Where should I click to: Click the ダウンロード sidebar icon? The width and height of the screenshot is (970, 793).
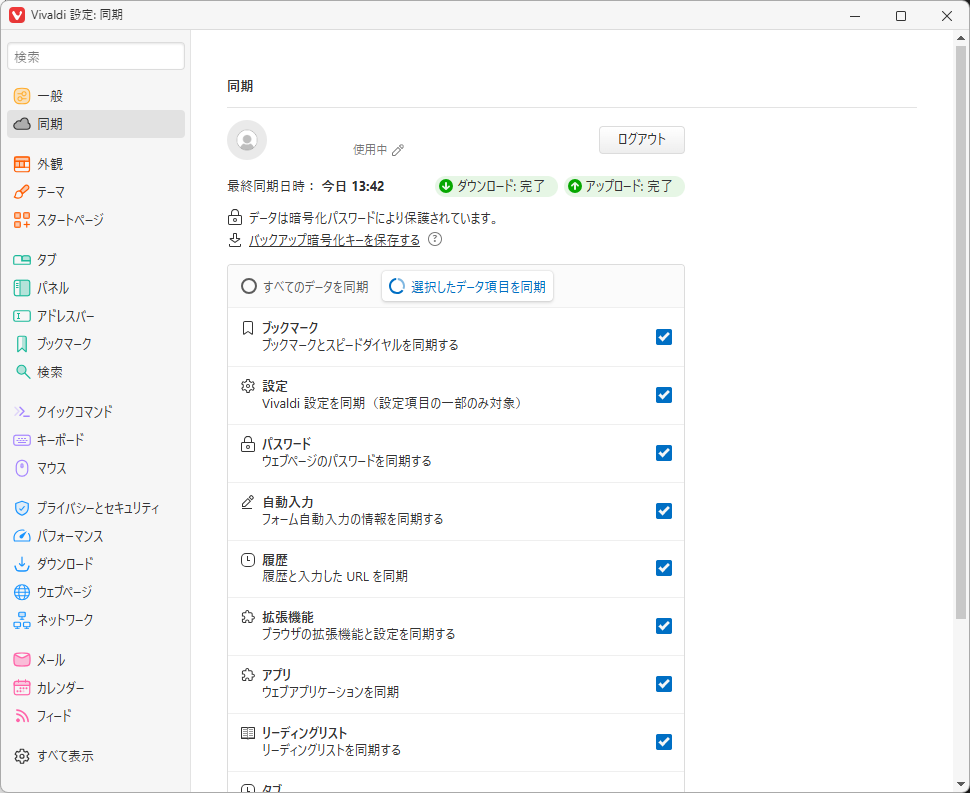tap(22, 564)
